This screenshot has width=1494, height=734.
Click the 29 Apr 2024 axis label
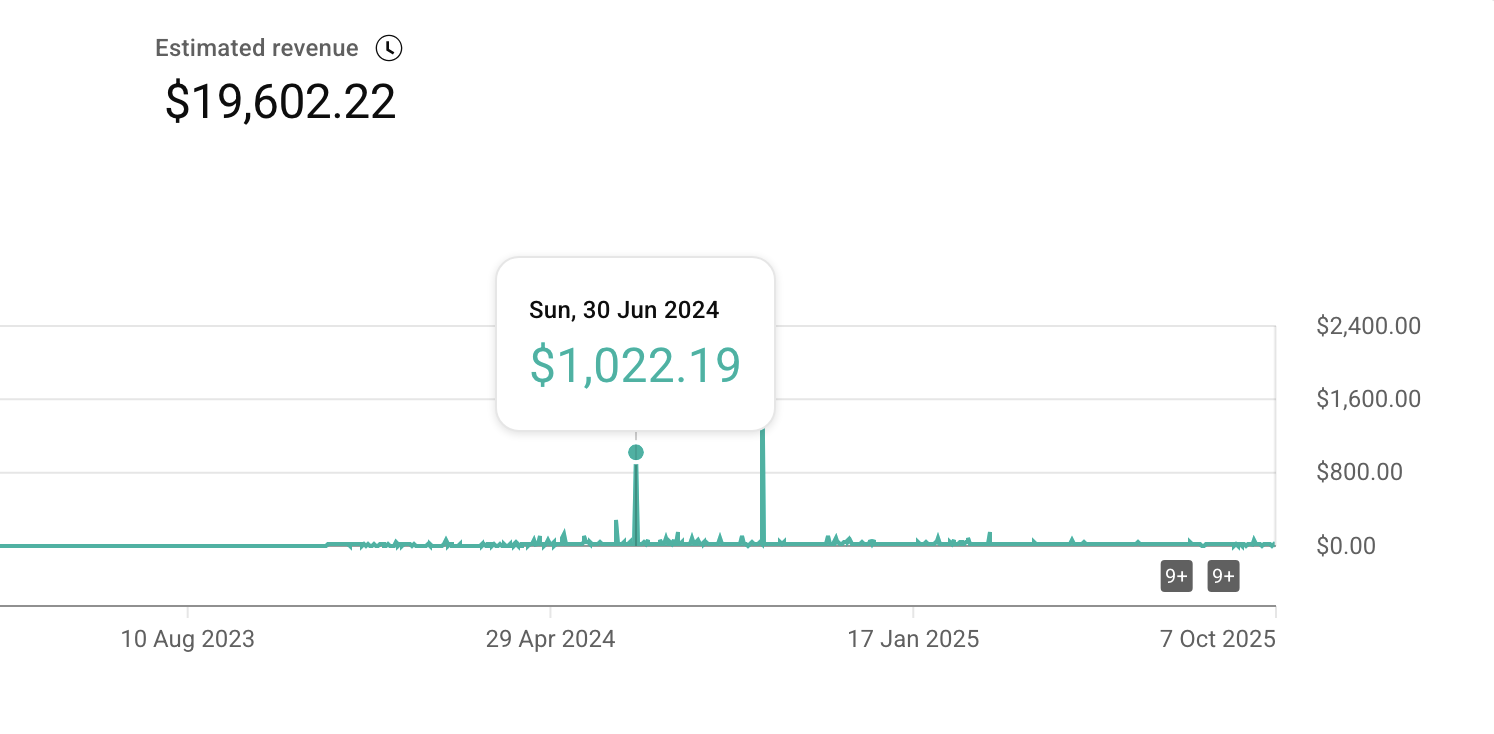coord(550,639)
